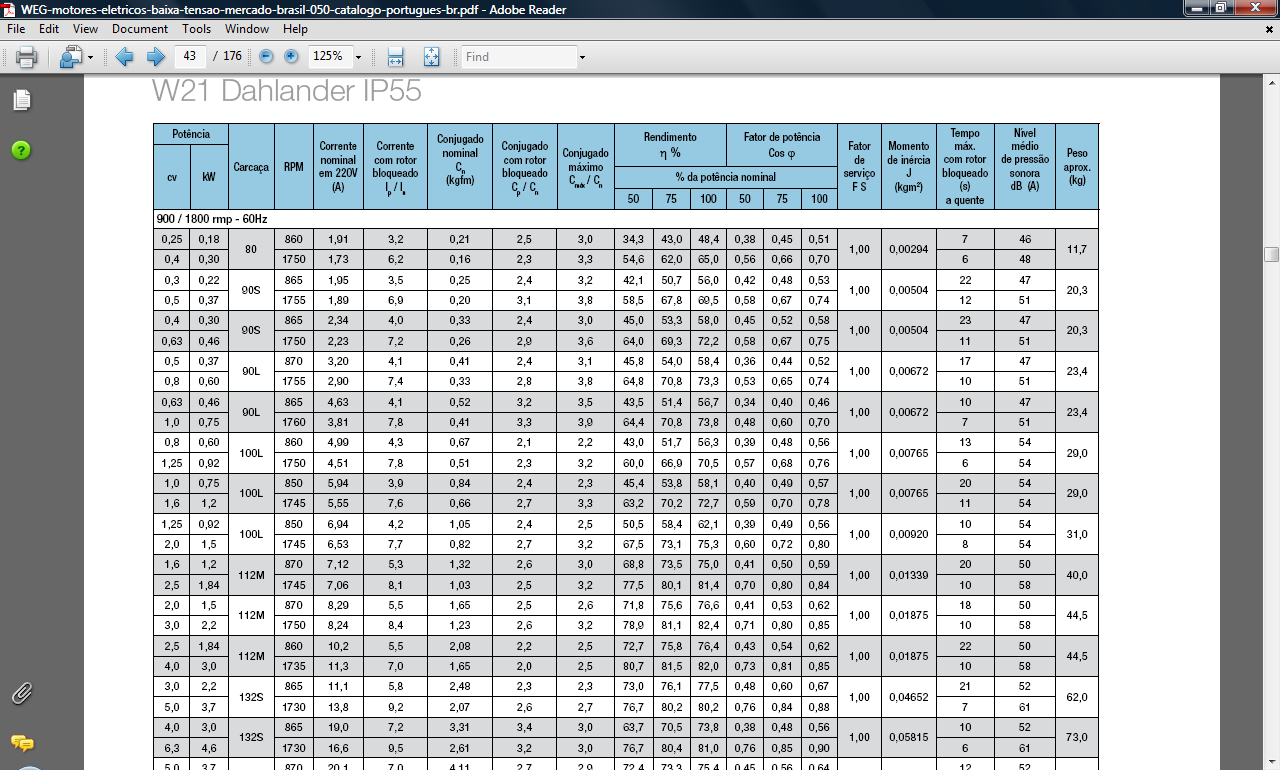1280x770 pixels.
Task: Click the weight value 11,7
Action: click(1077, 249)
